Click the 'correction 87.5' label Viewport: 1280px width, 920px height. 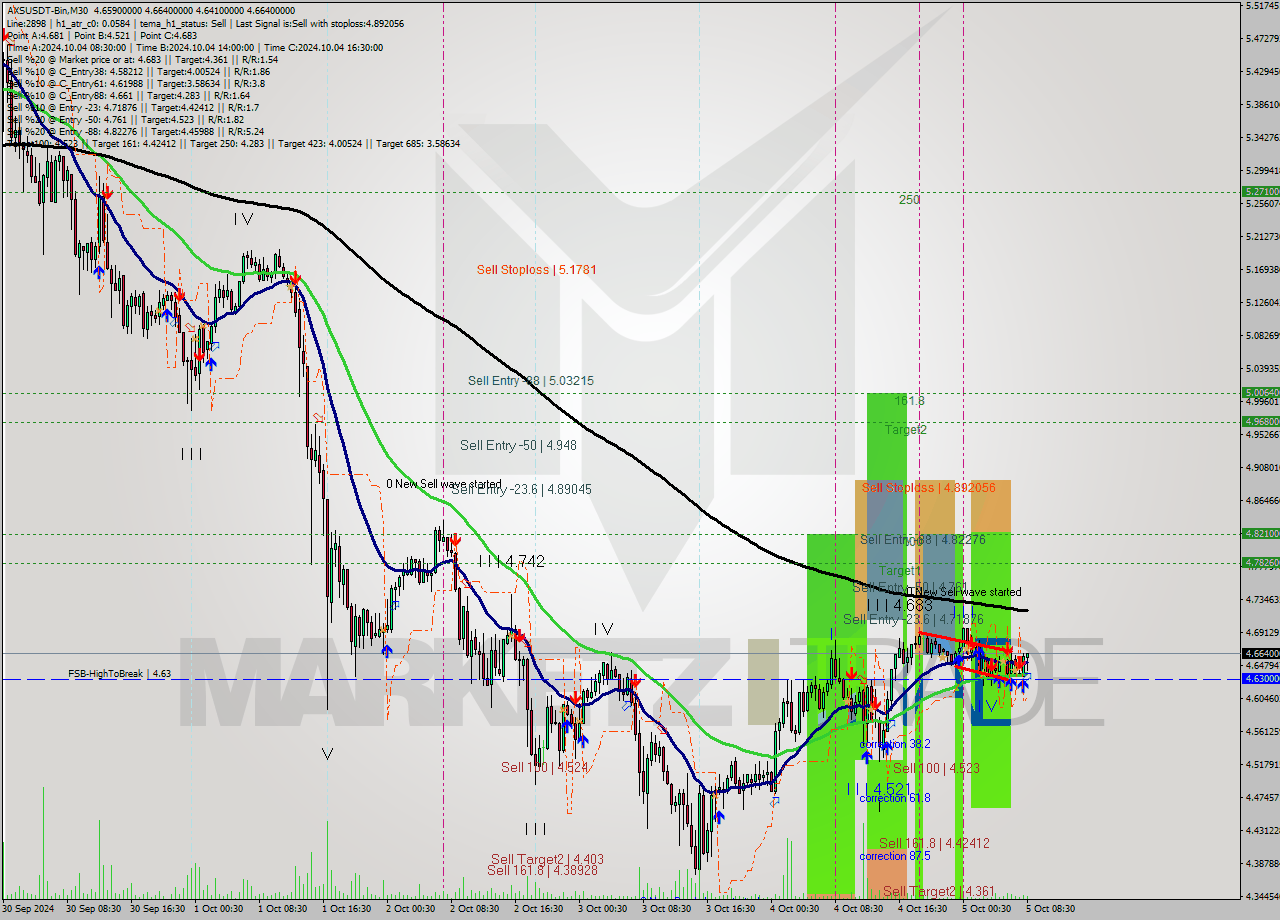[x=895, y=856]
